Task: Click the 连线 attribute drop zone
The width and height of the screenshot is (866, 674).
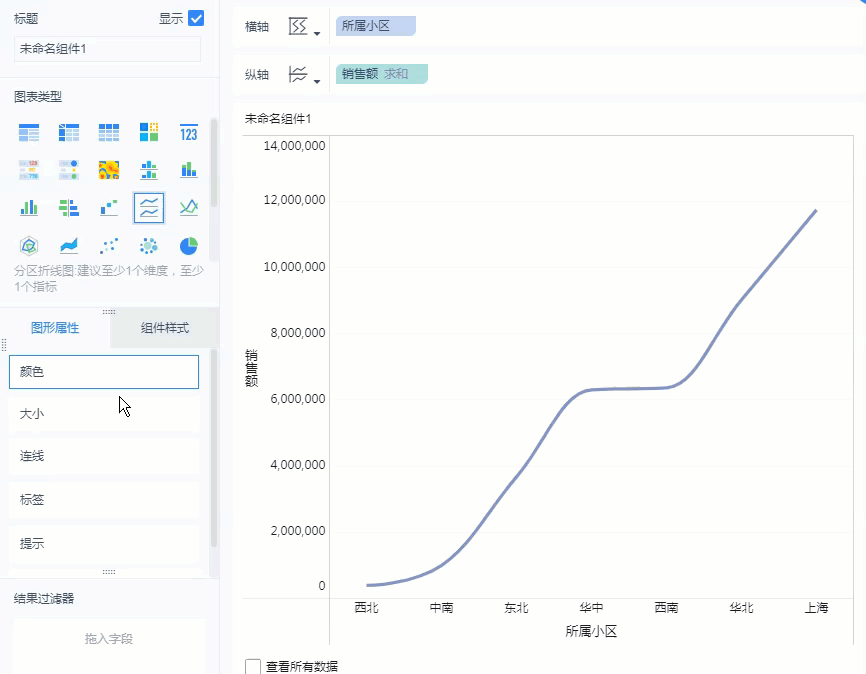Action: click(104, 456)
